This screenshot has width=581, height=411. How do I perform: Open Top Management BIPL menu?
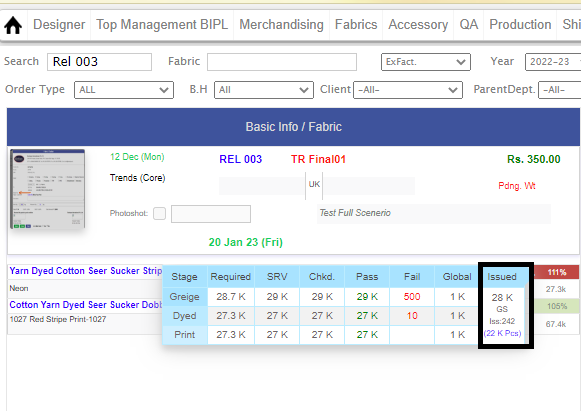point(162,24)
